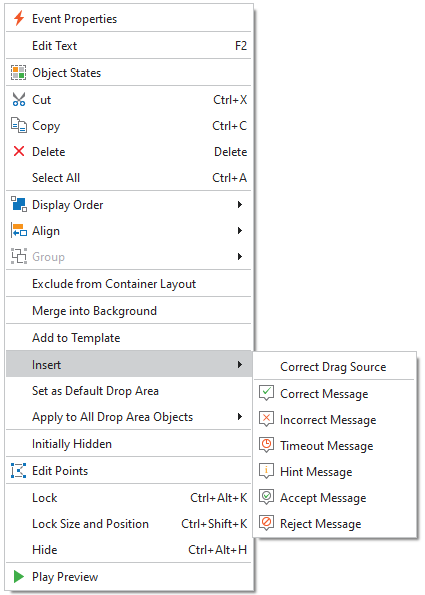Click the Timeout Message clock icon
Viewport: 425px width, 595px height.
pyautogui.click(x=266, y=445)
